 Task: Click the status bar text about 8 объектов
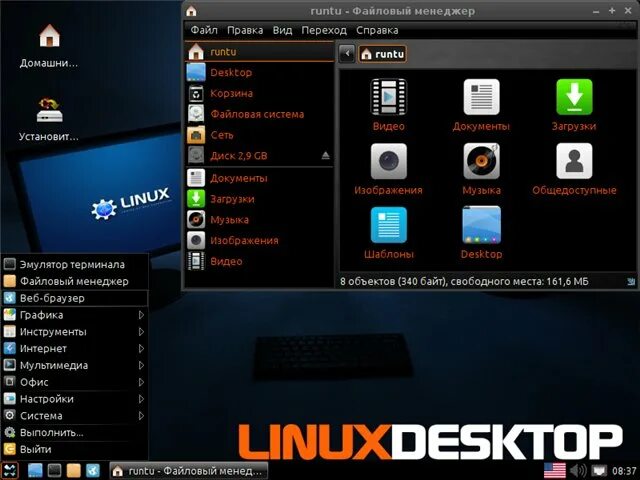click(464, 281)
